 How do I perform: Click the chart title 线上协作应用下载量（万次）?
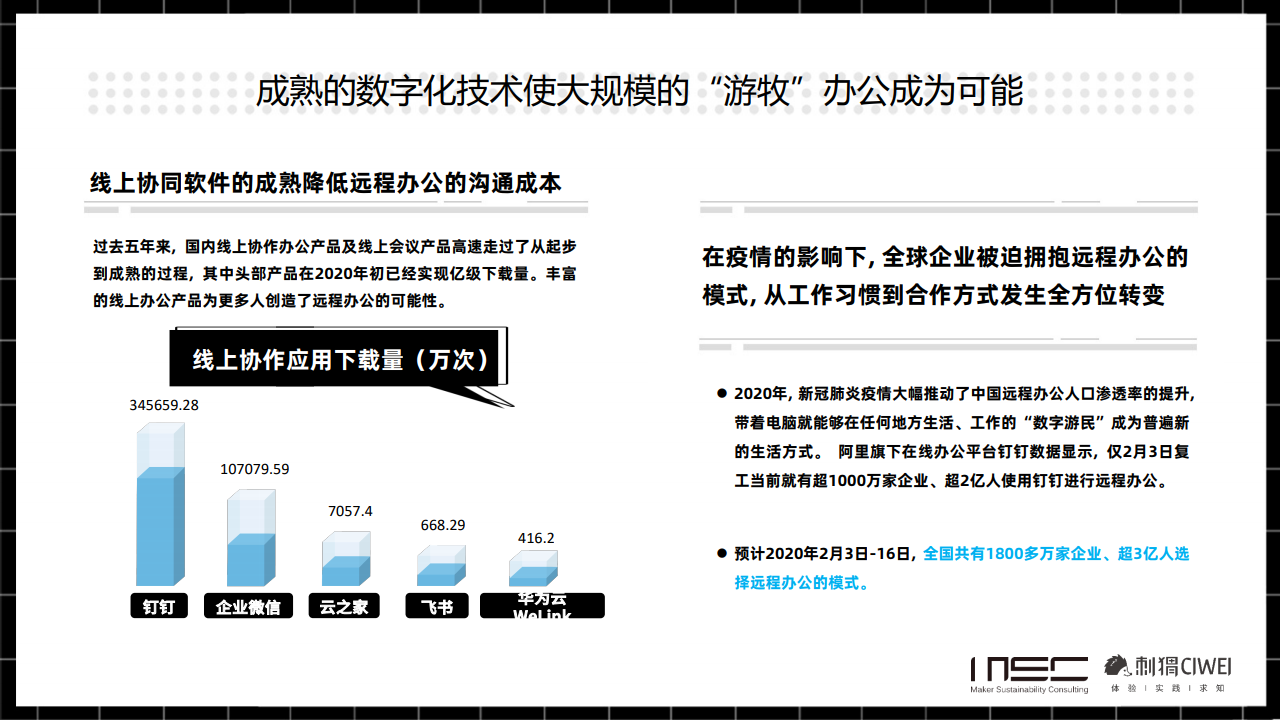click(343, 360)
